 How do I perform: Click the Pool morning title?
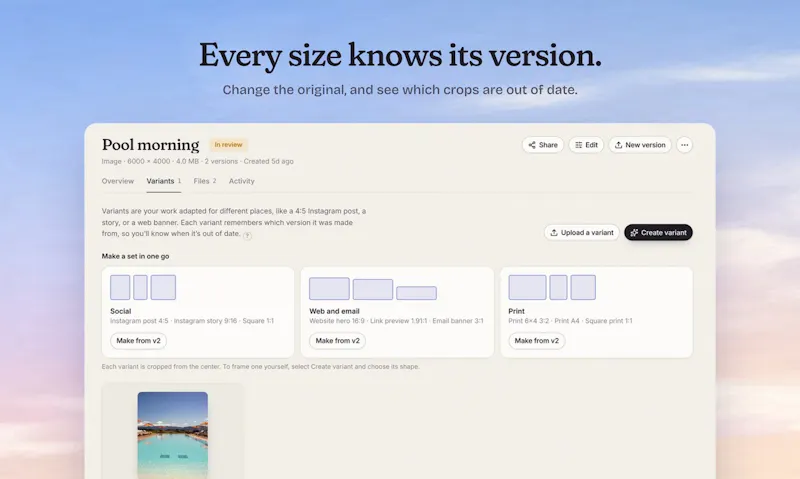point(151,145)
